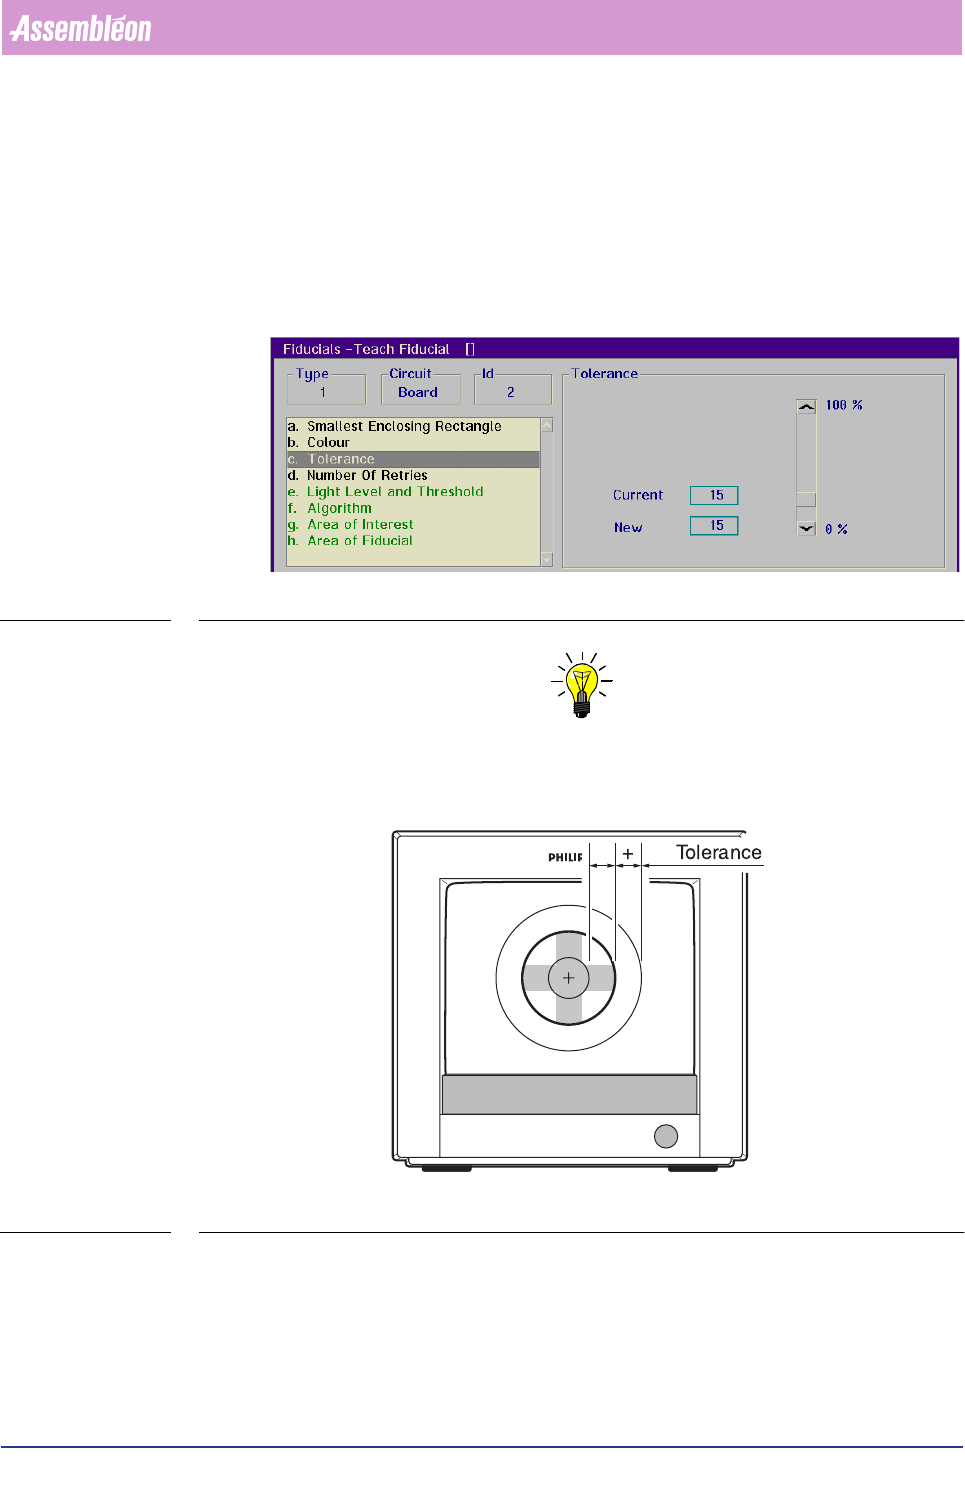Click the list scrollbar down arrow

point(547,560)
